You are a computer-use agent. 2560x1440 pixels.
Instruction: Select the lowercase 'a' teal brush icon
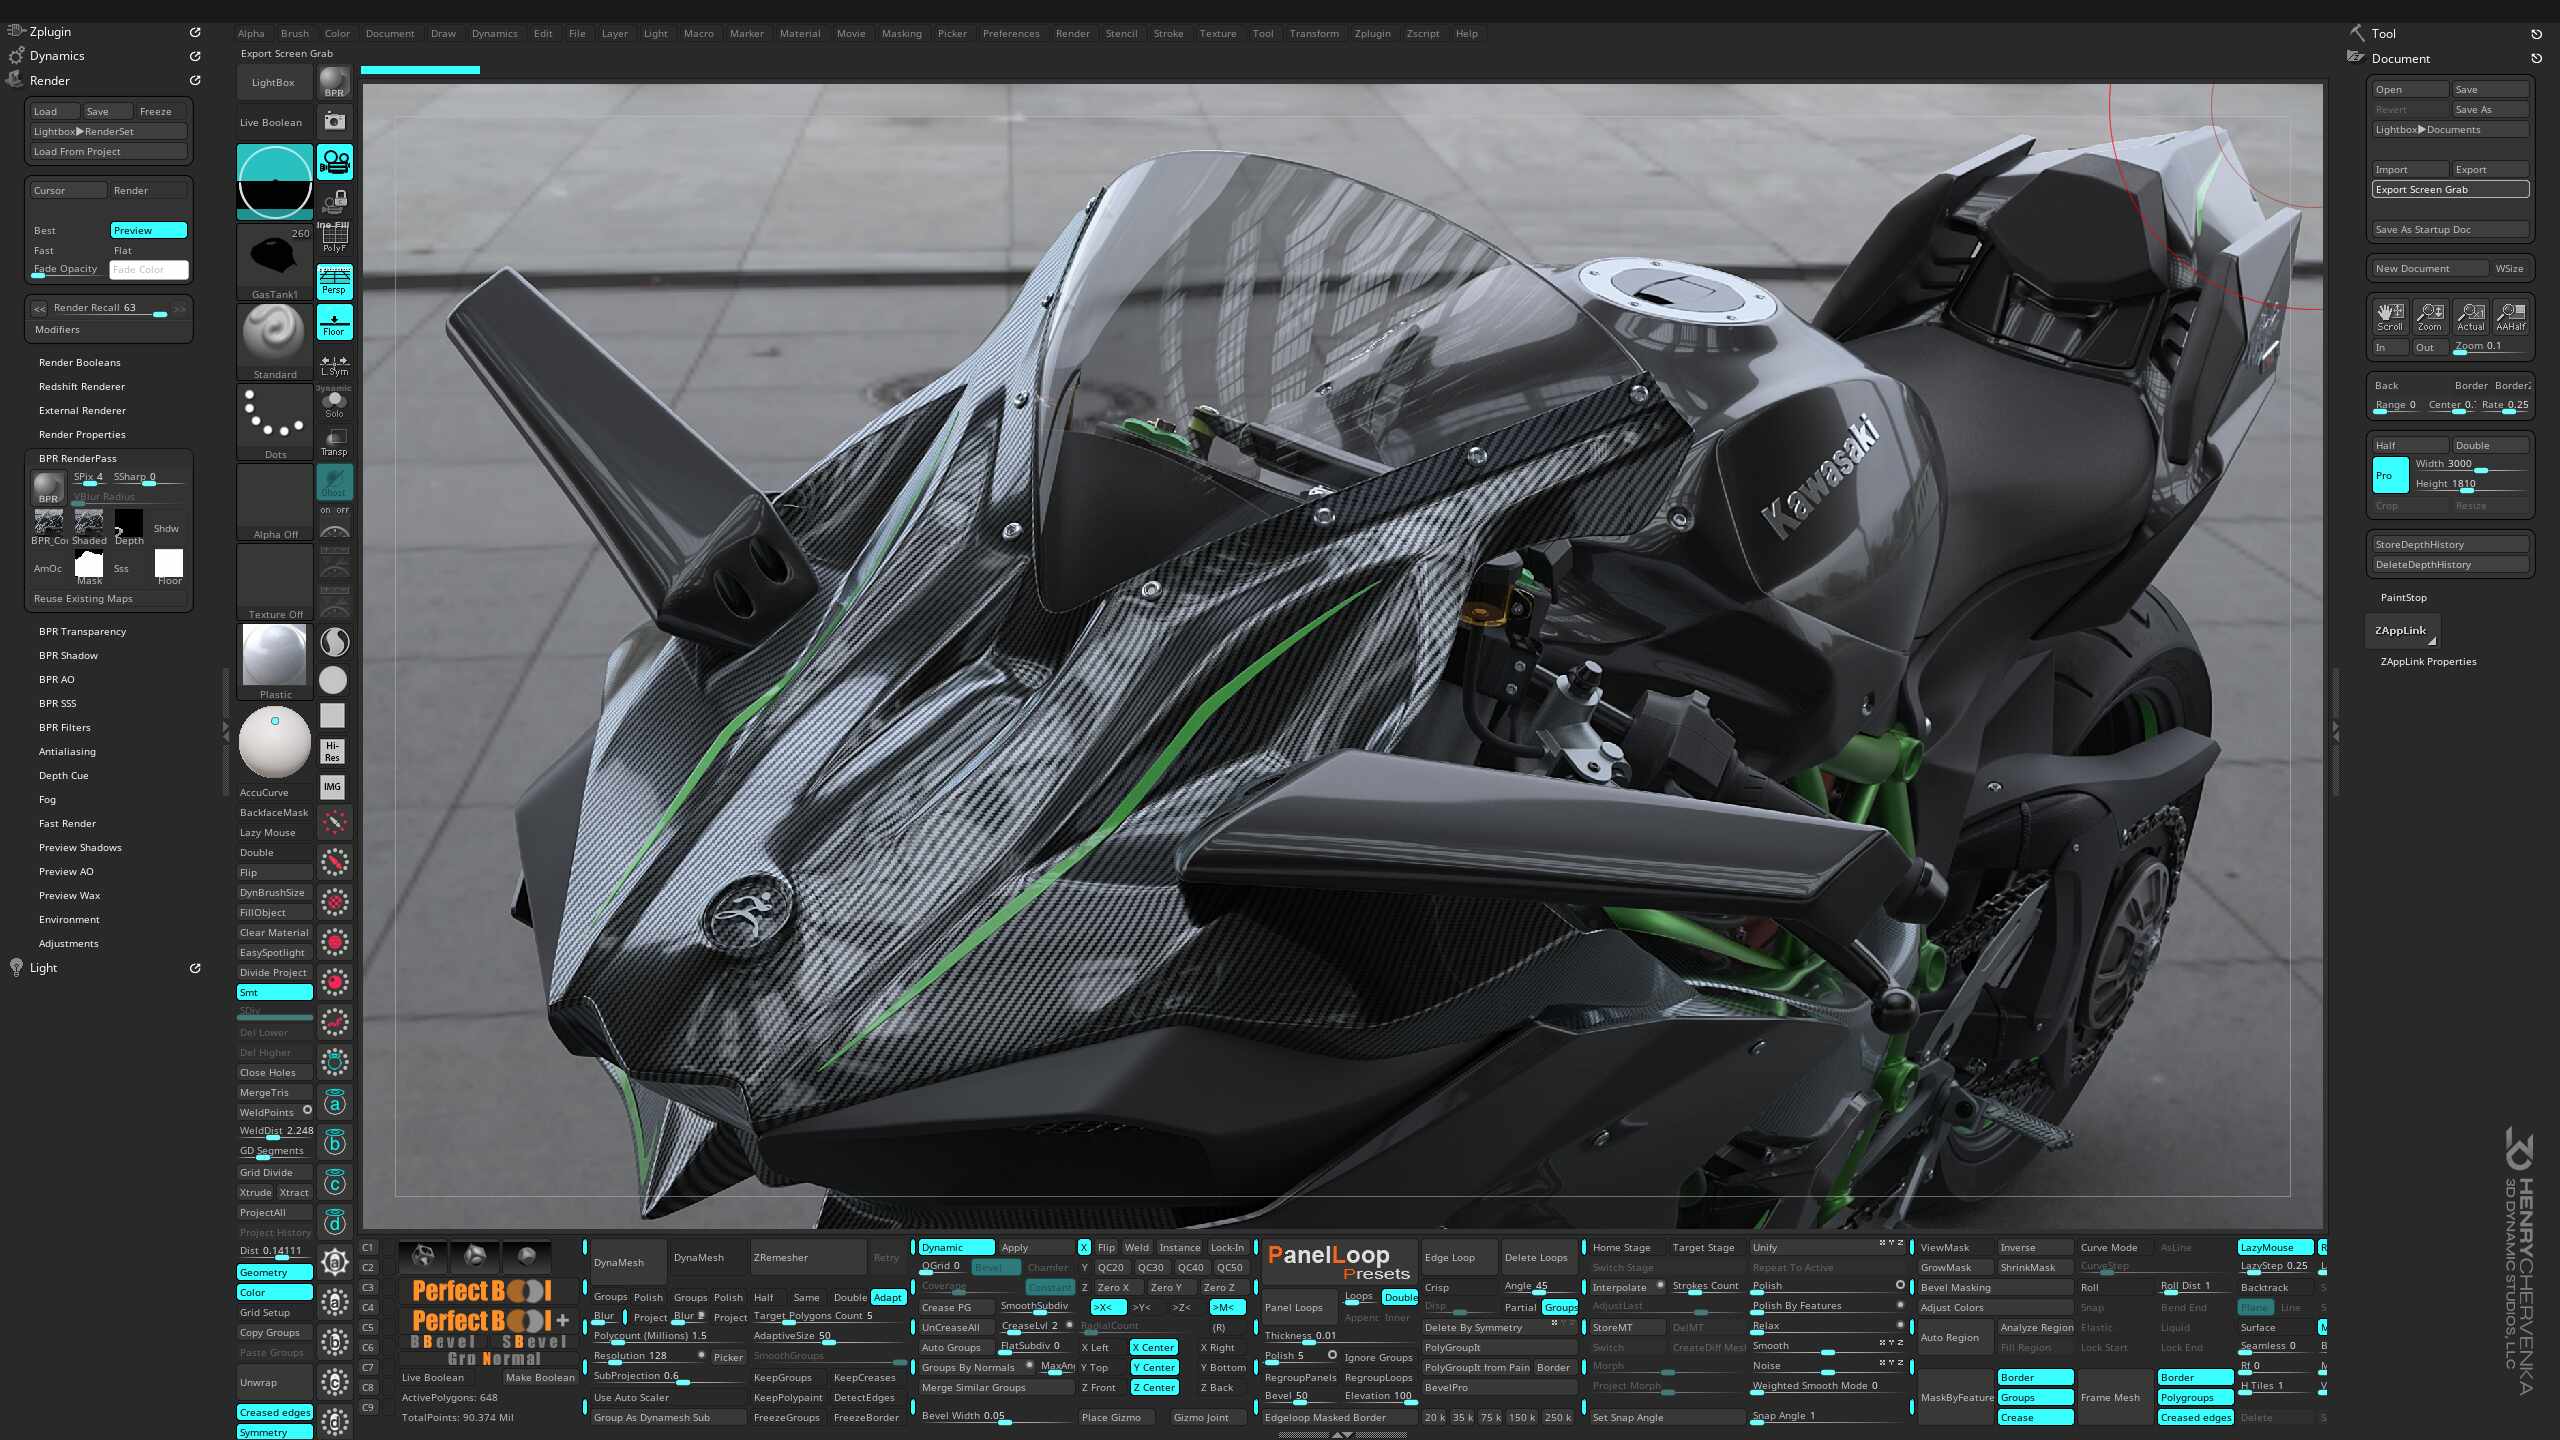coord(335,1104)
